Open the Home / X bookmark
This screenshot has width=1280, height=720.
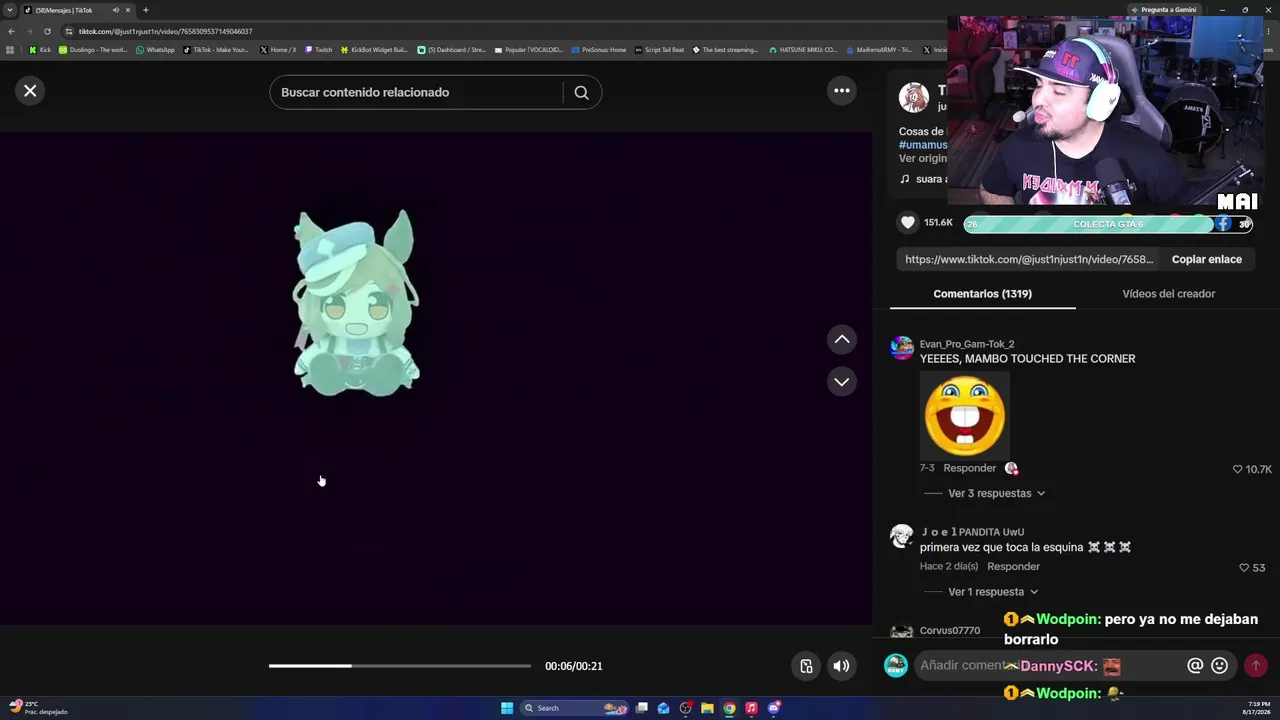pyautogui.click(x=278, y=50)
